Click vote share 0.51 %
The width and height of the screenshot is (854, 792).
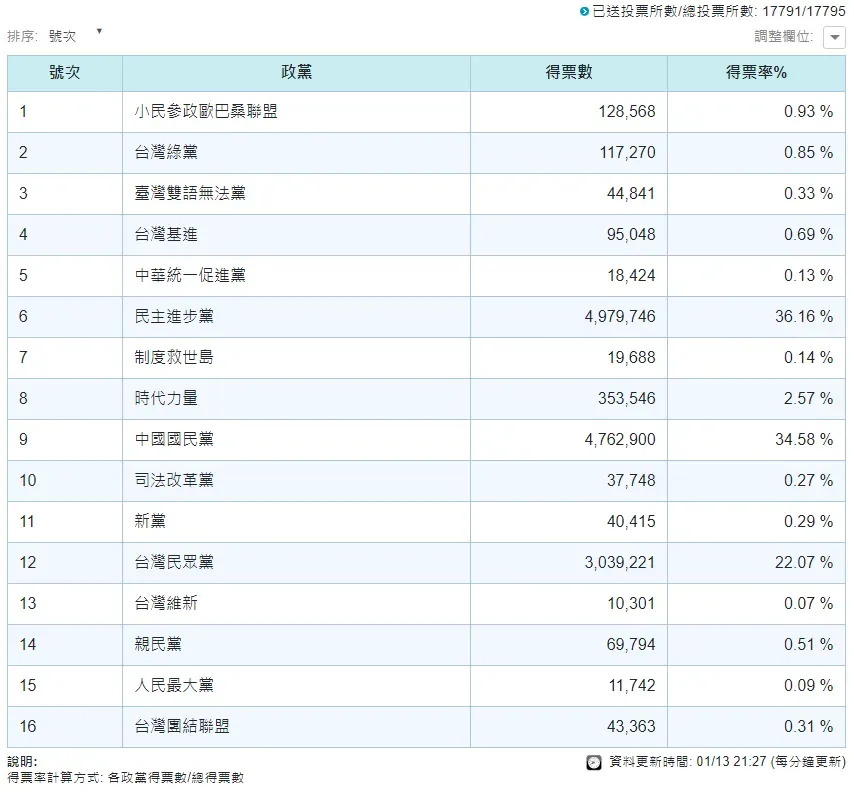point(808,644)
